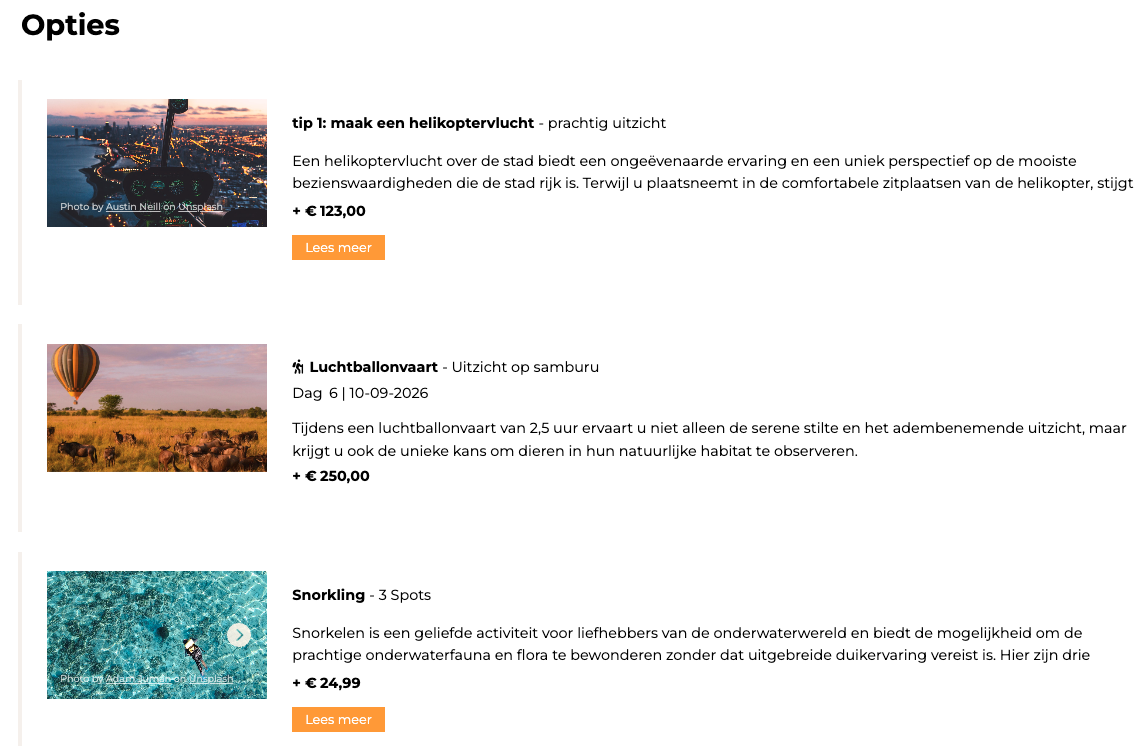Click the '+ € 250,00' balloon price
1147x746 pixels.
[331, 476]
